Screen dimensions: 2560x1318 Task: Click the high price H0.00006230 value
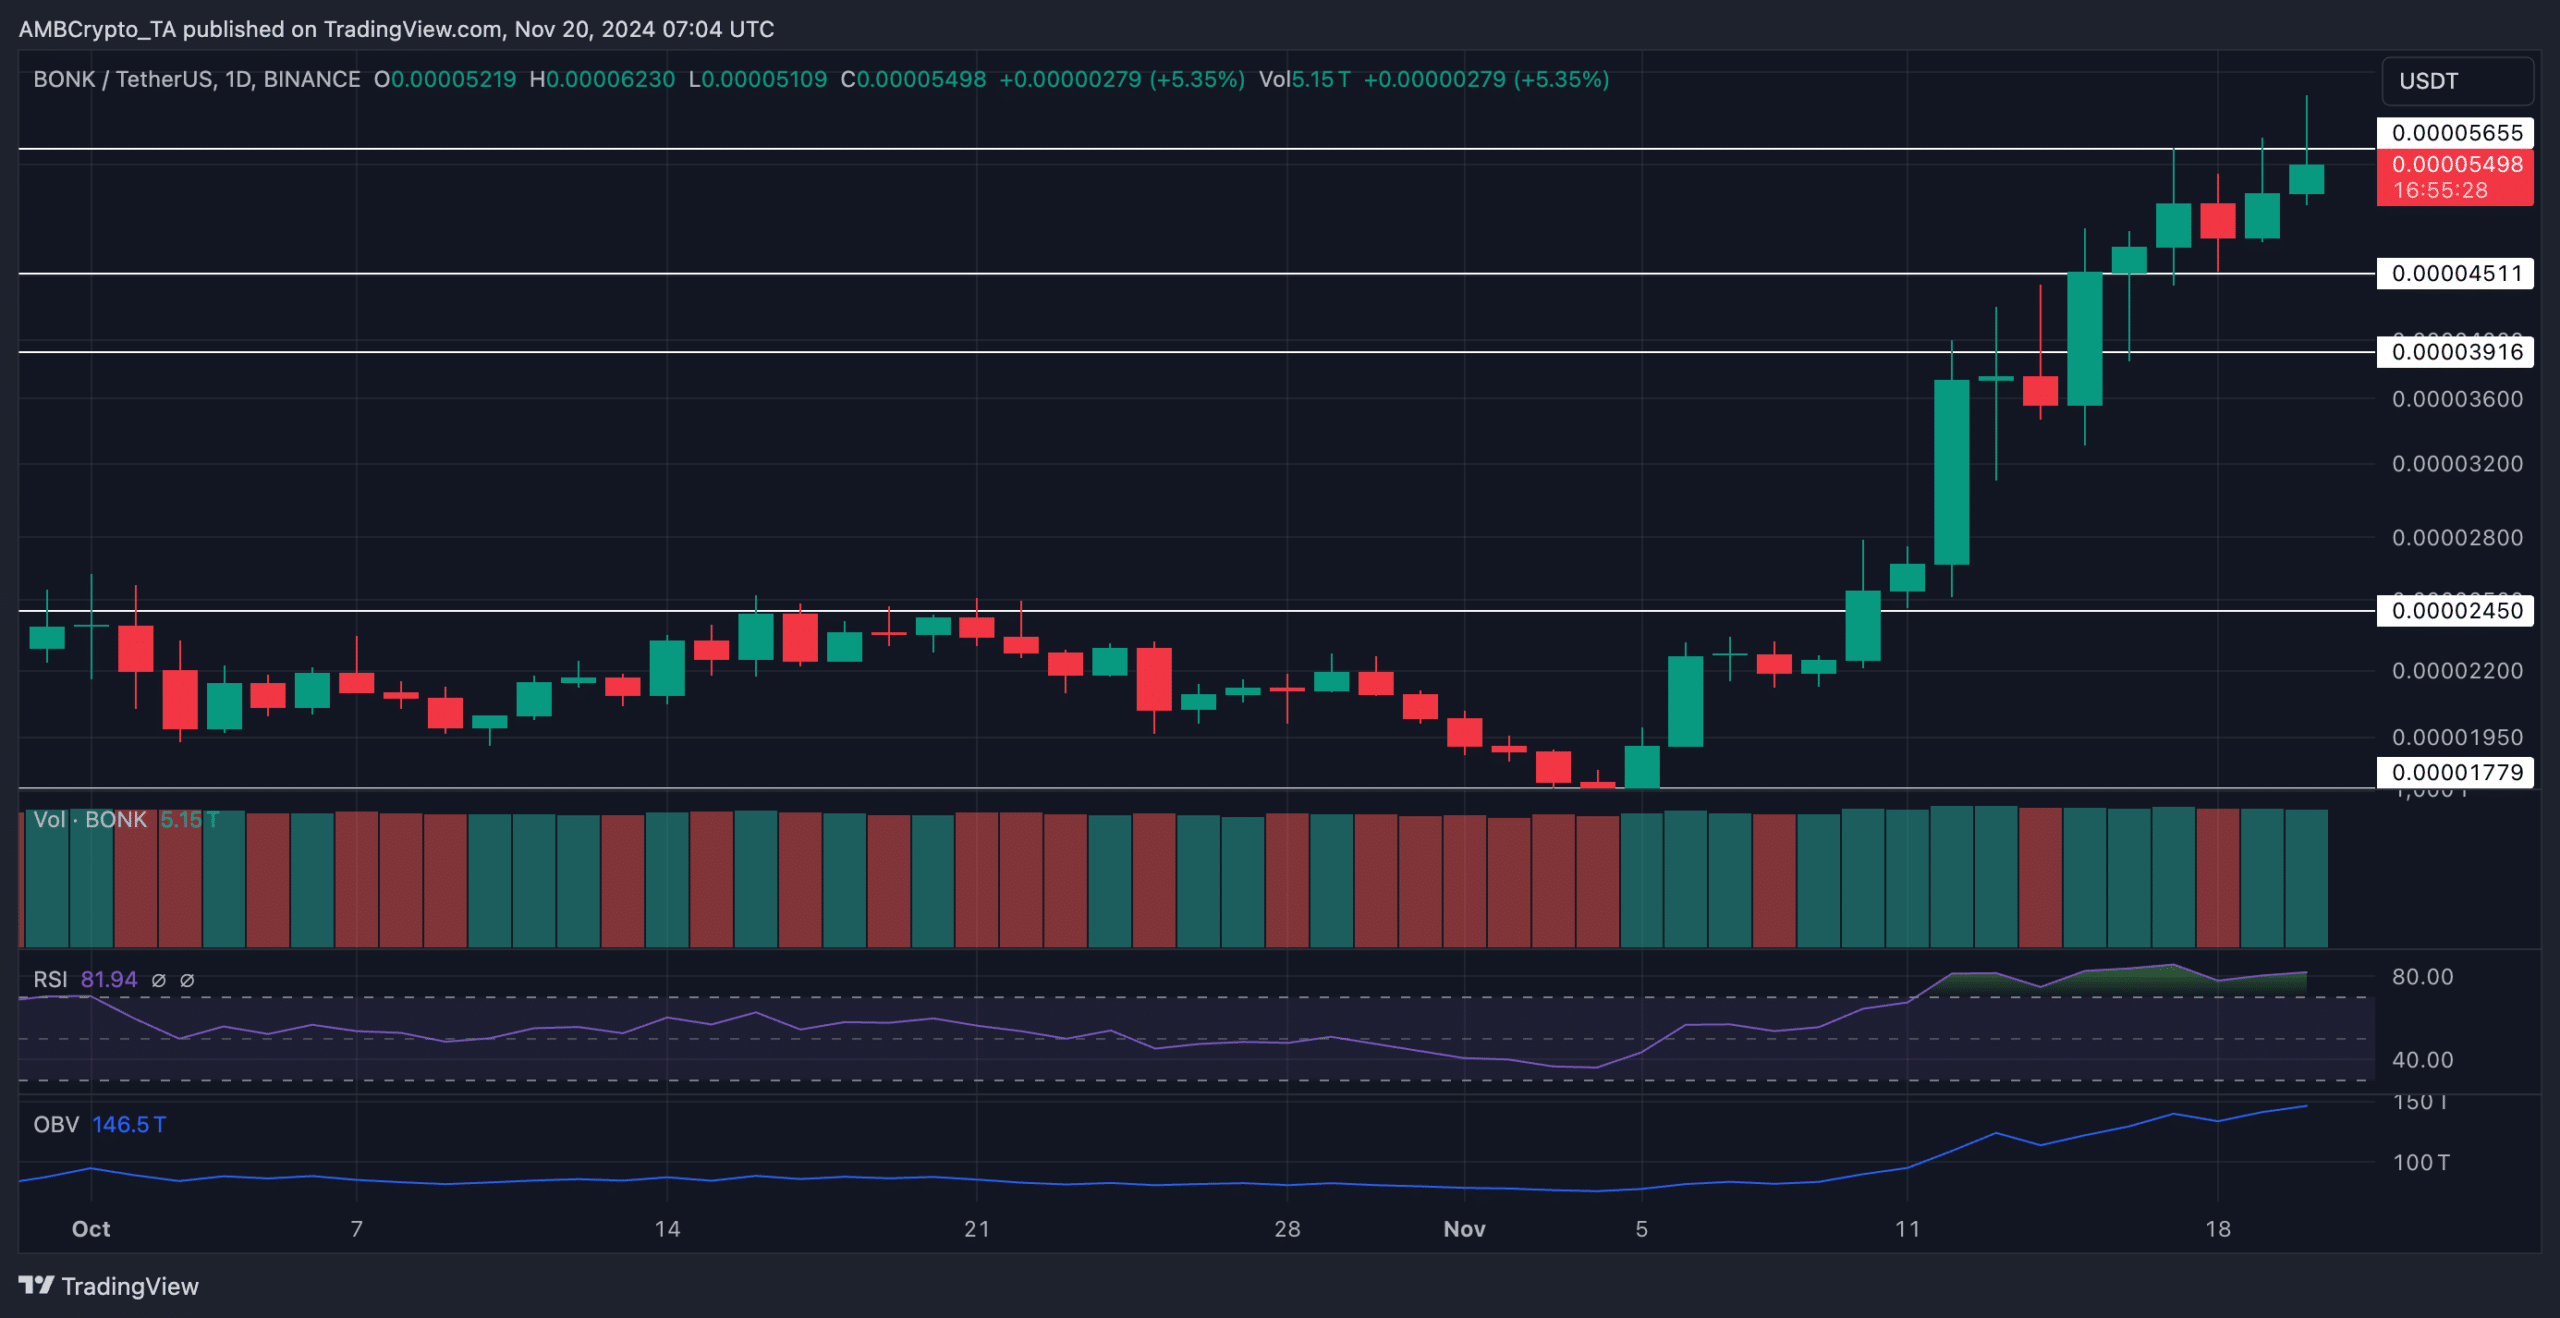602,79
